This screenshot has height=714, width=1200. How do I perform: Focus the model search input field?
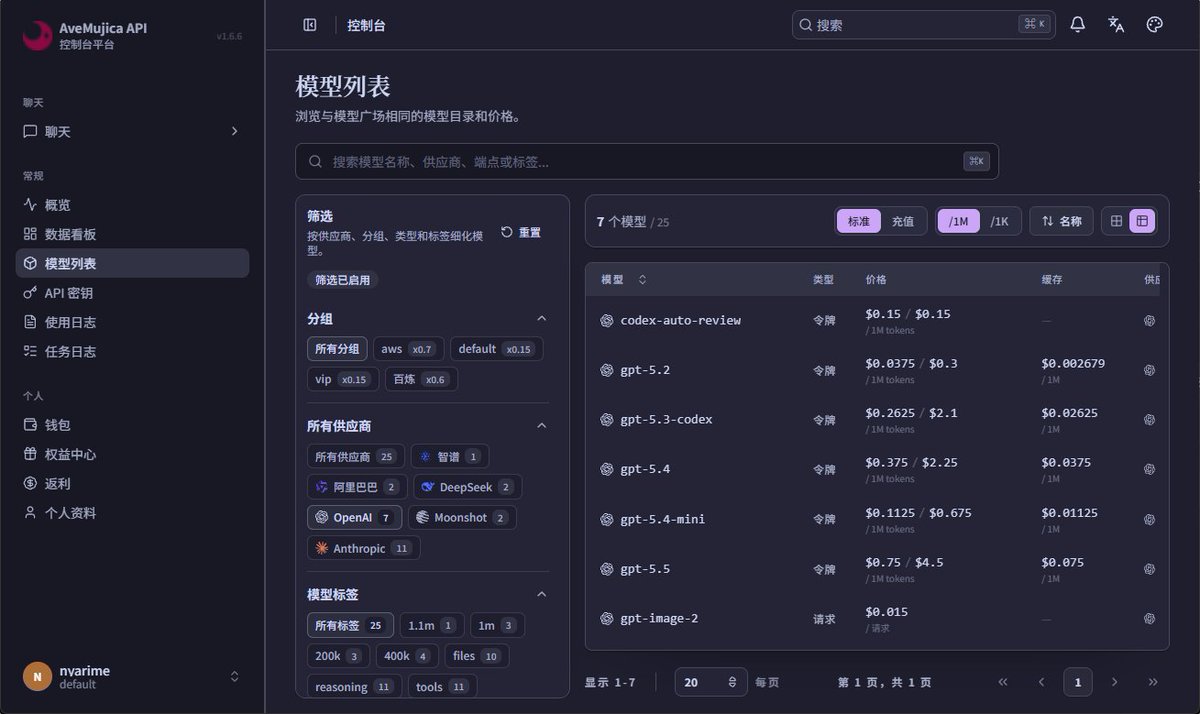point(646,161)
